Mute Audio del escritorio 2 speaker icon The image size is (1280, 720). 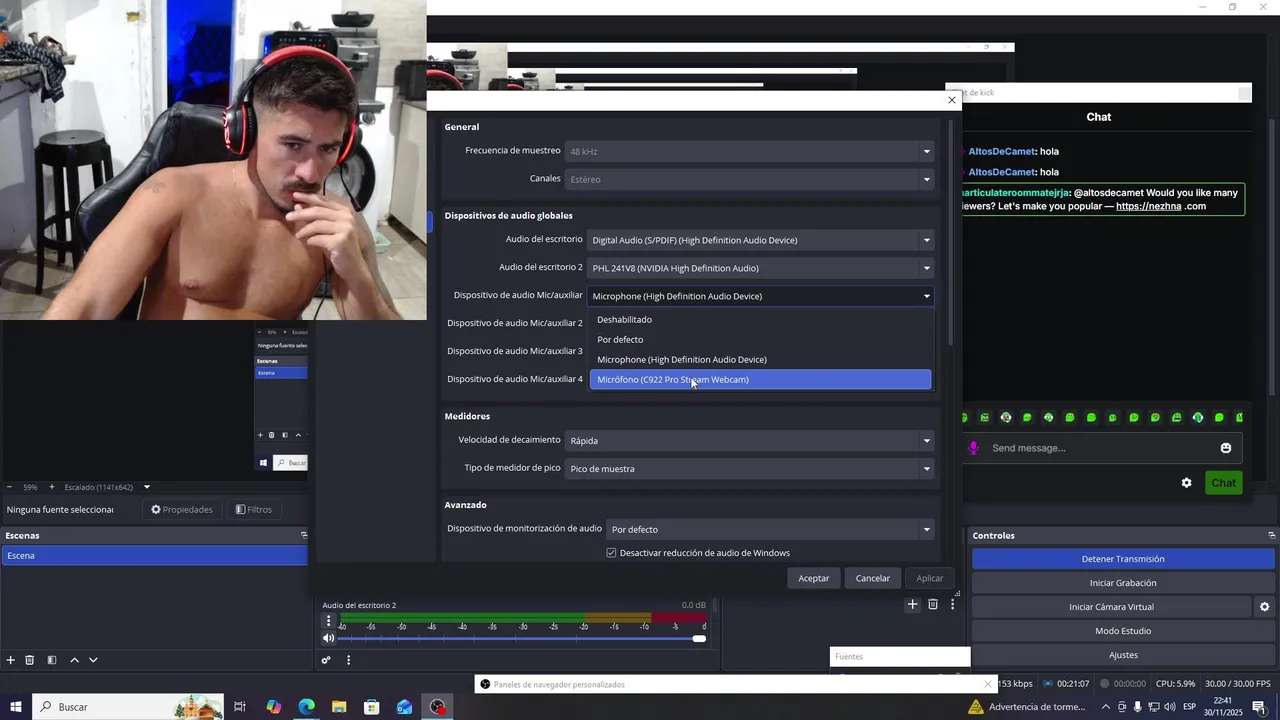tap(328, 638)
